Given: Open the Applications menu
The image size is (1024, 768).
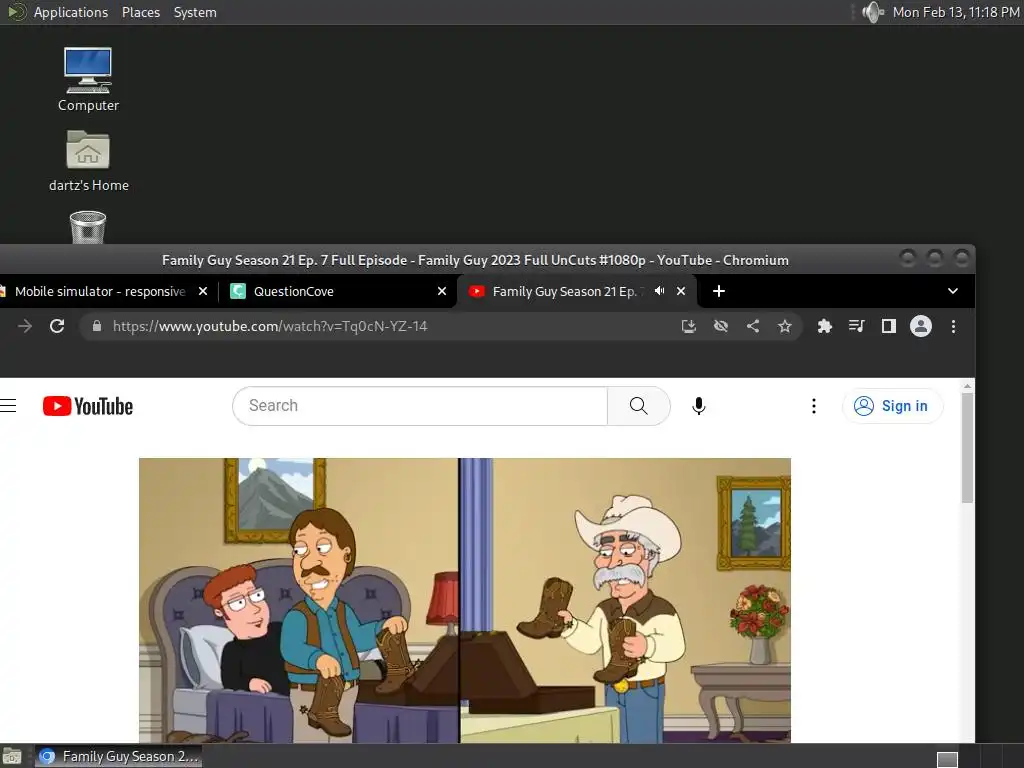Looking at the screenshot, I should pos(71,12).
